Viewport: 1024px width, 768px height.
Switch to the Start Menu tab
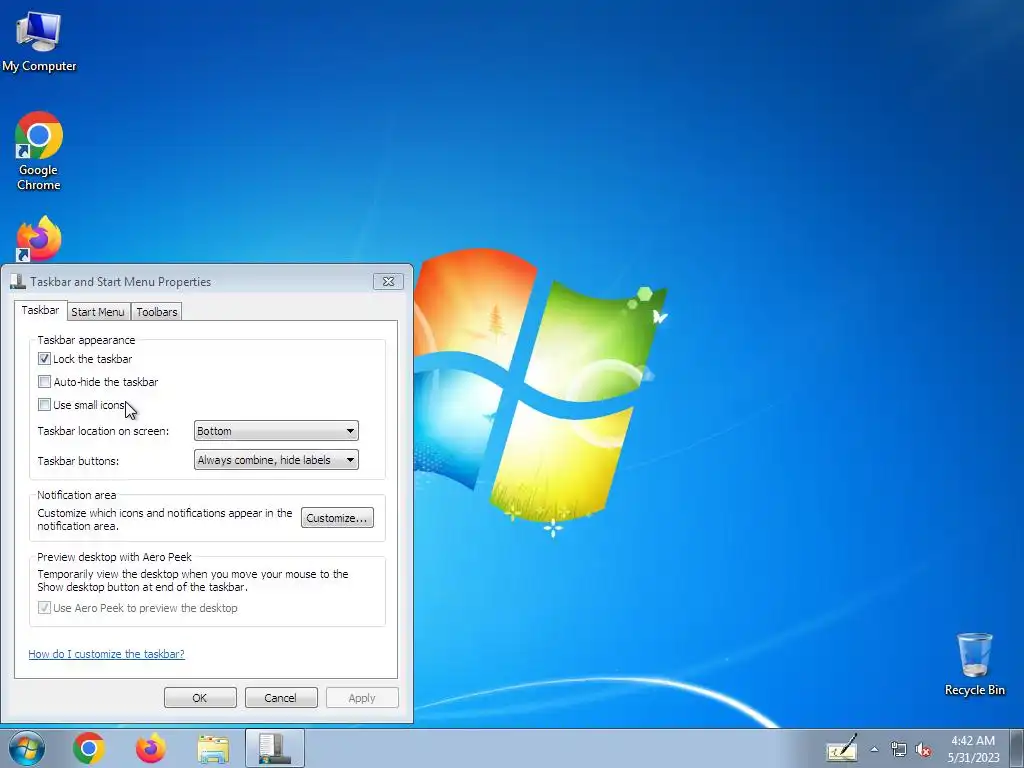98,312
